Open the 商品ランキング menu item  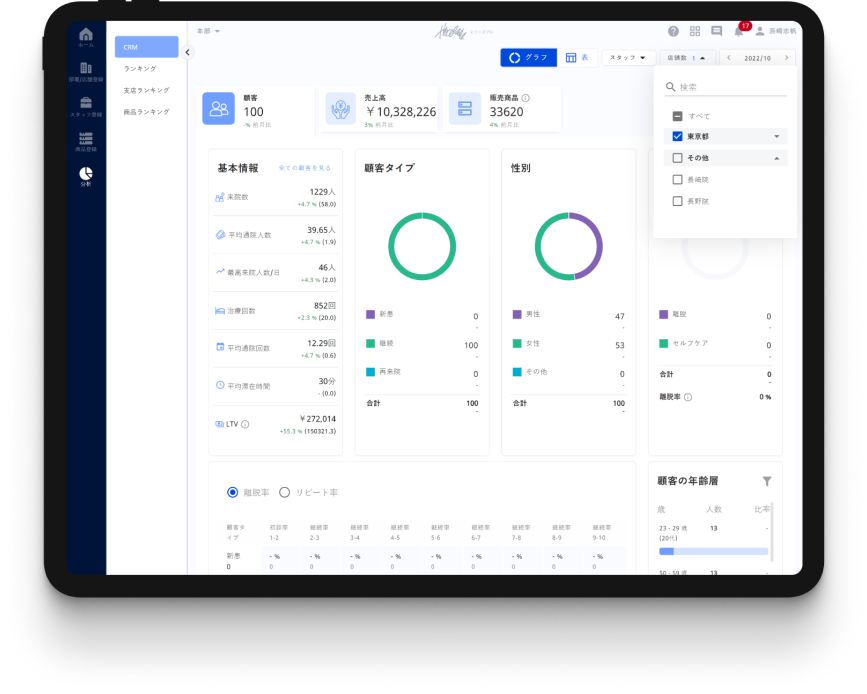(147, 112)
